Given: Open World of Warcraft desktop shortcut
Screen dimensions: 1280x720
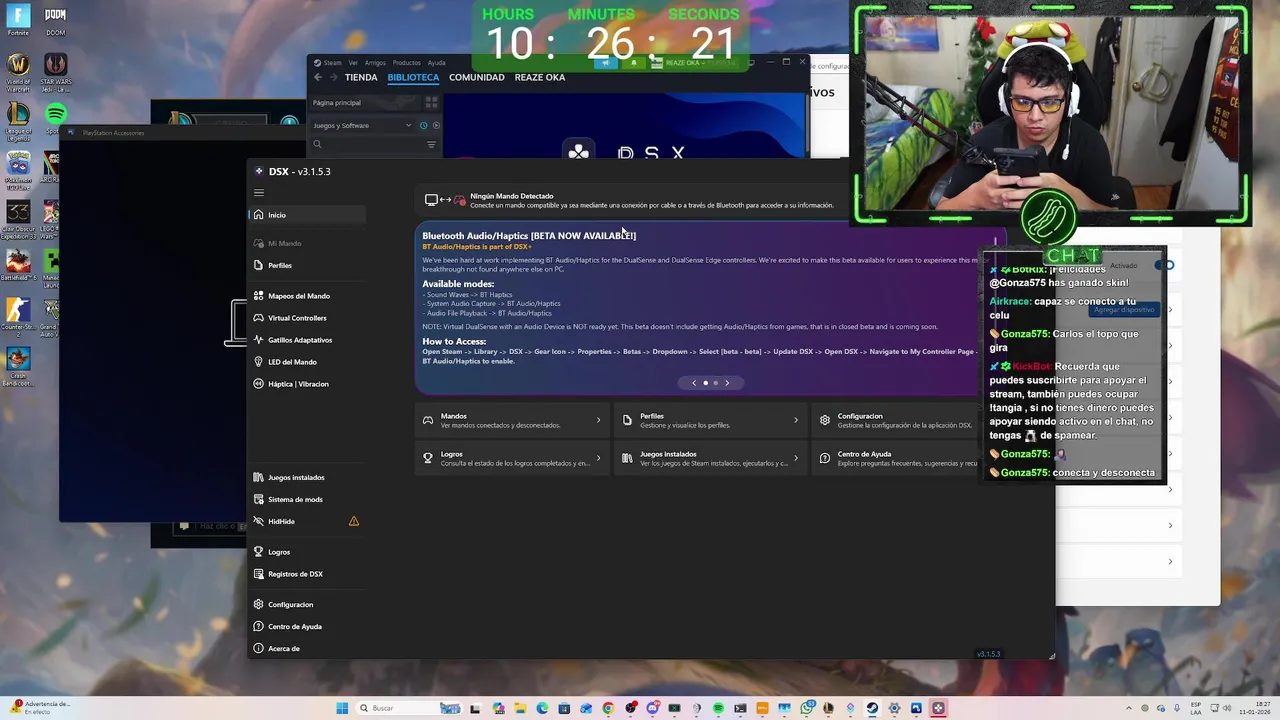Looking at the screenshot, I should pos(18,70).
